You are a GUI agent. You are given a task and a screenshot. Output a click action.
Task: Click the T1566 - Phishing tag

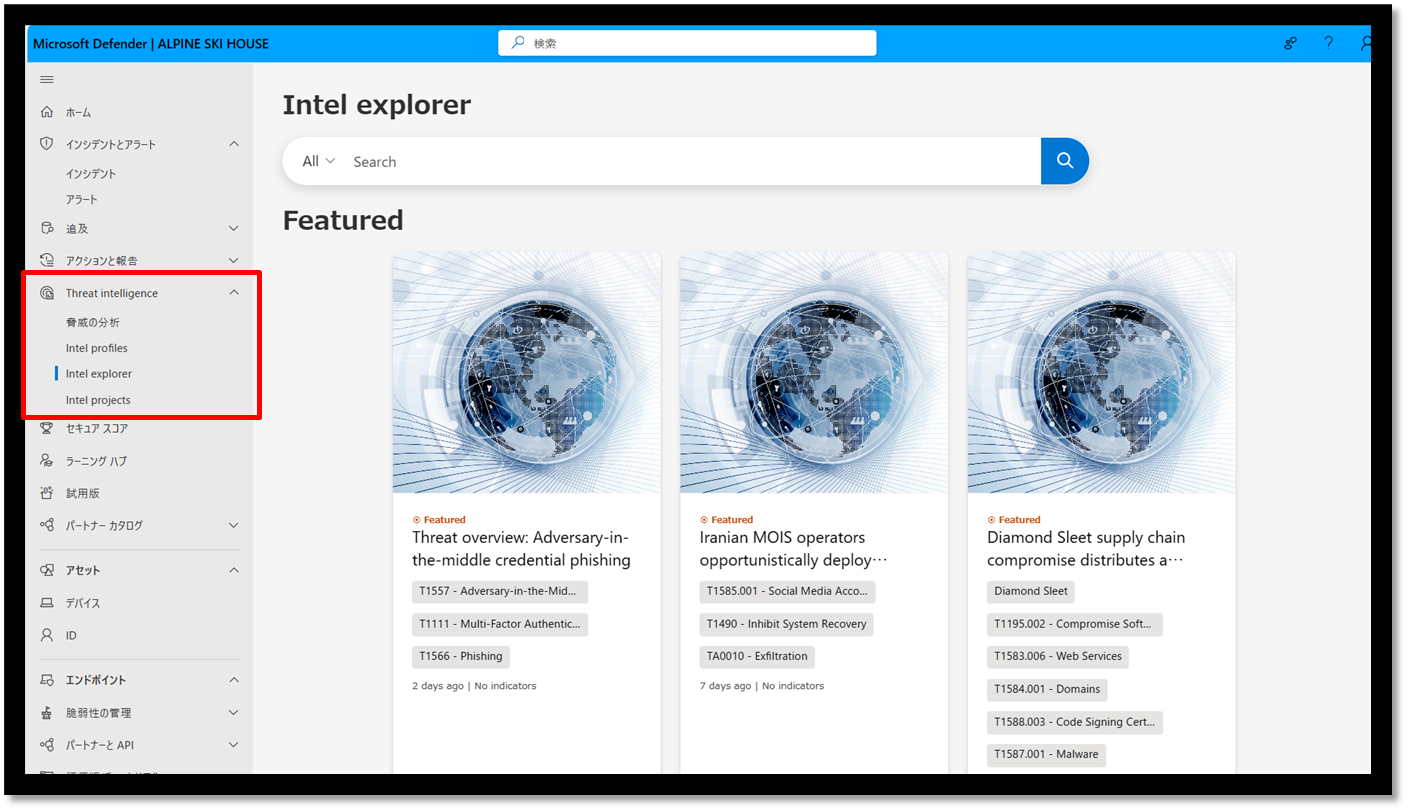coord(461,656)
